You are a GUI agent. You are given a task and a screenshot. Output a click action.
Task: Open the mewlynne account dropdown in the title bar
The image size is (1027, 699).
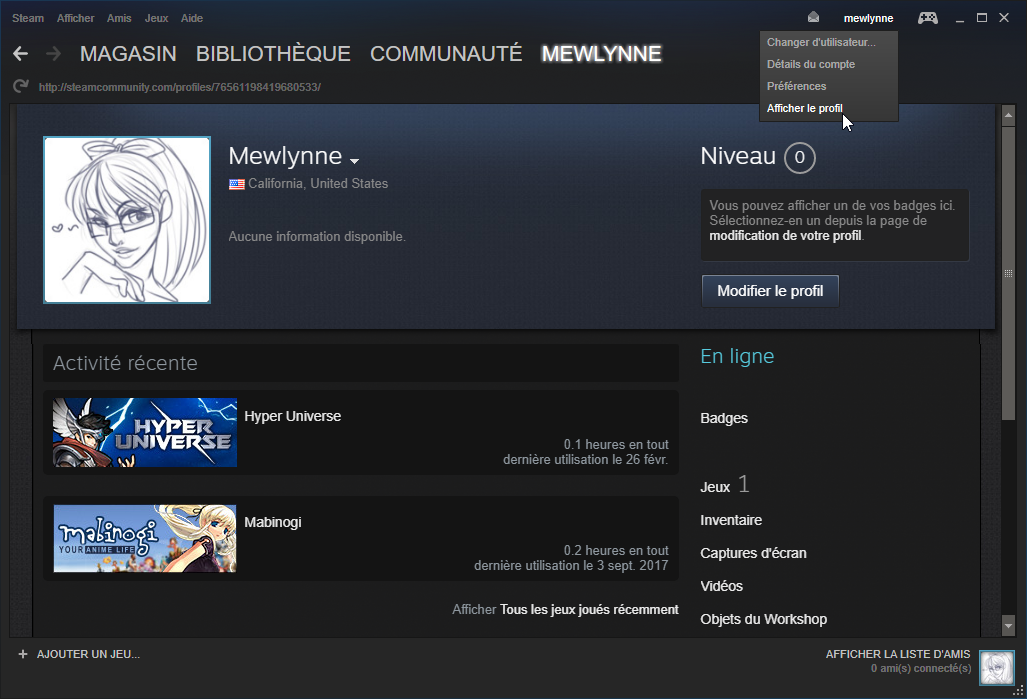pos(868,17)
